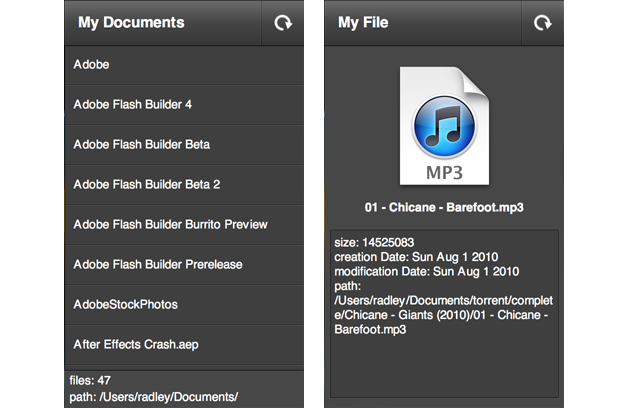Image resolution: width=628 pixels, height=408 pixels.
Task: Click the My File header title
Action: [x=363, y=22]
